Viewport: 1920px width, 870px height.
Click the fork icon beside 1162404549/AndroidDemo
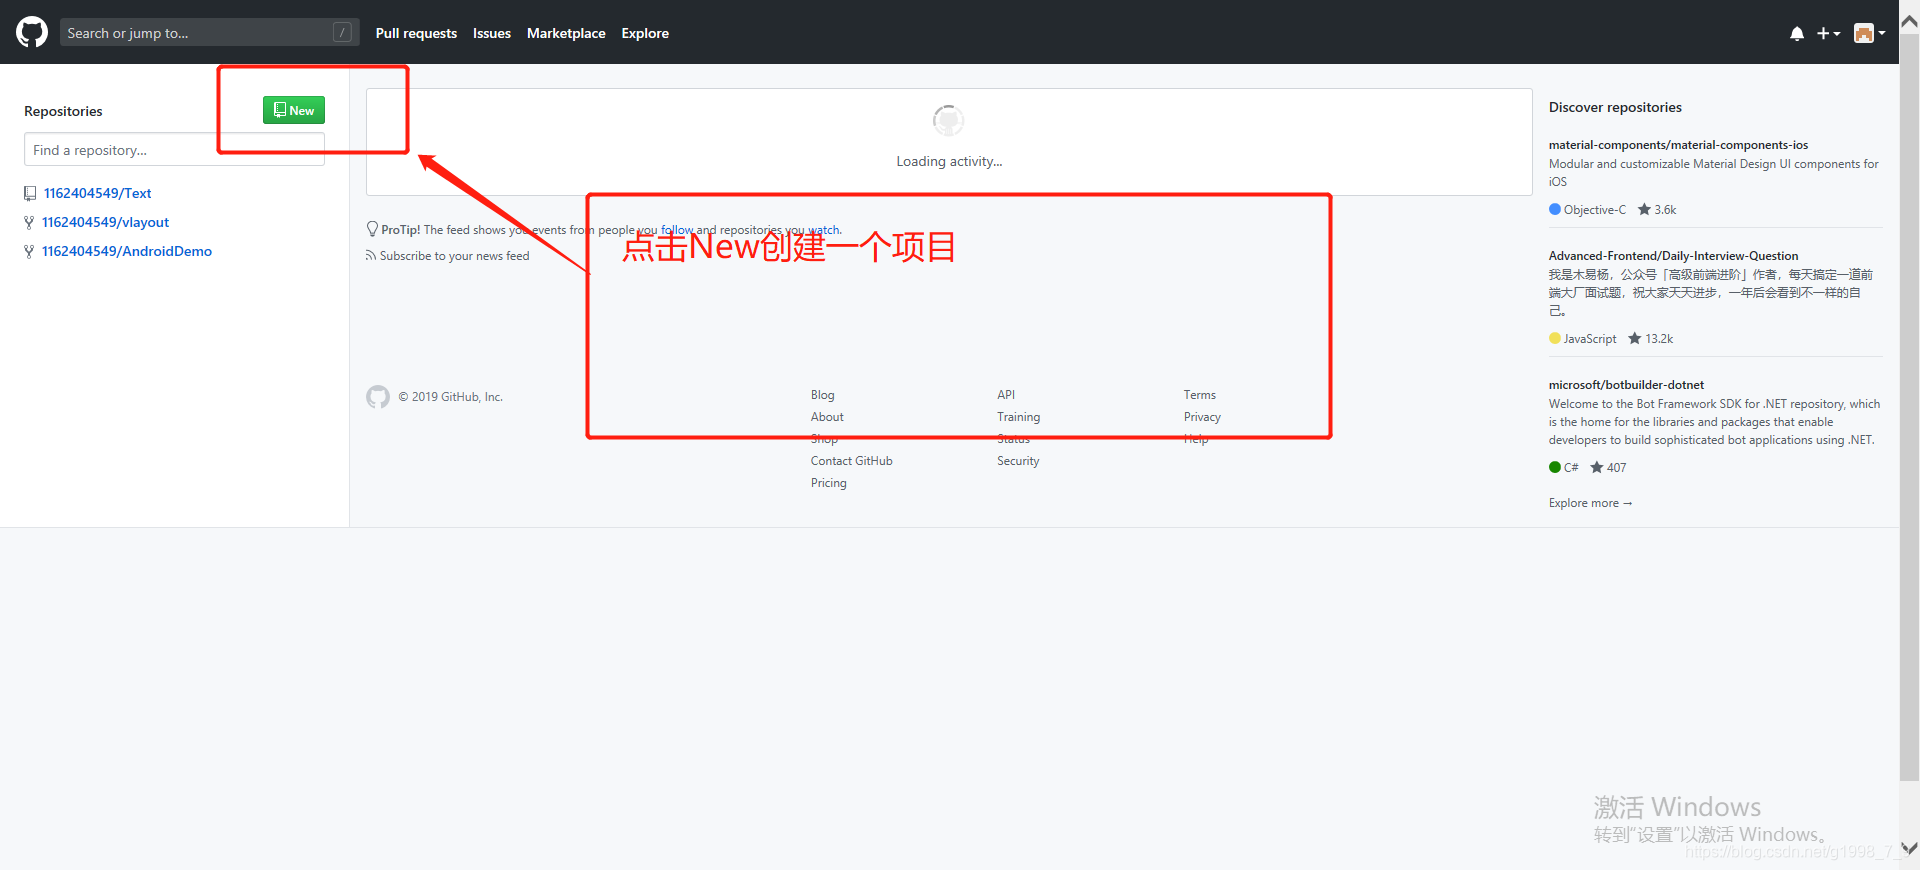point(29,251)
